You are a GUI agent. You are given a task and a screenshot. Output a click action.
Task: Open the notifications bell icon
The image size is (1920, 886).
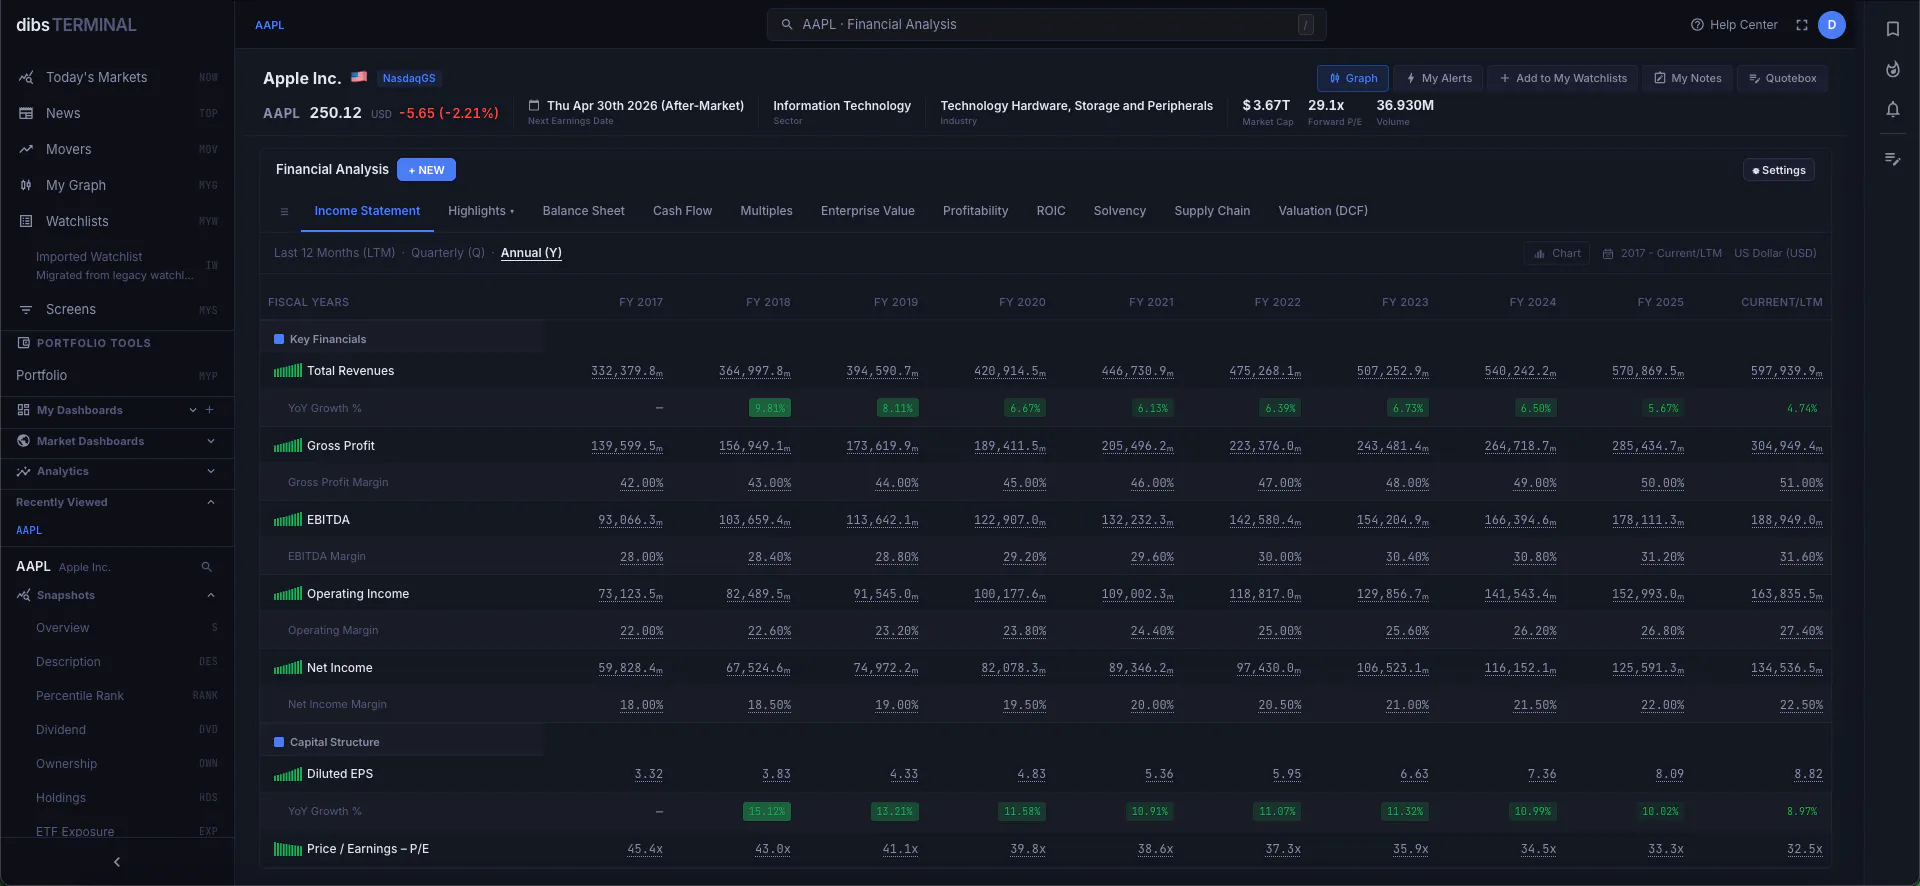(1892, 109)
